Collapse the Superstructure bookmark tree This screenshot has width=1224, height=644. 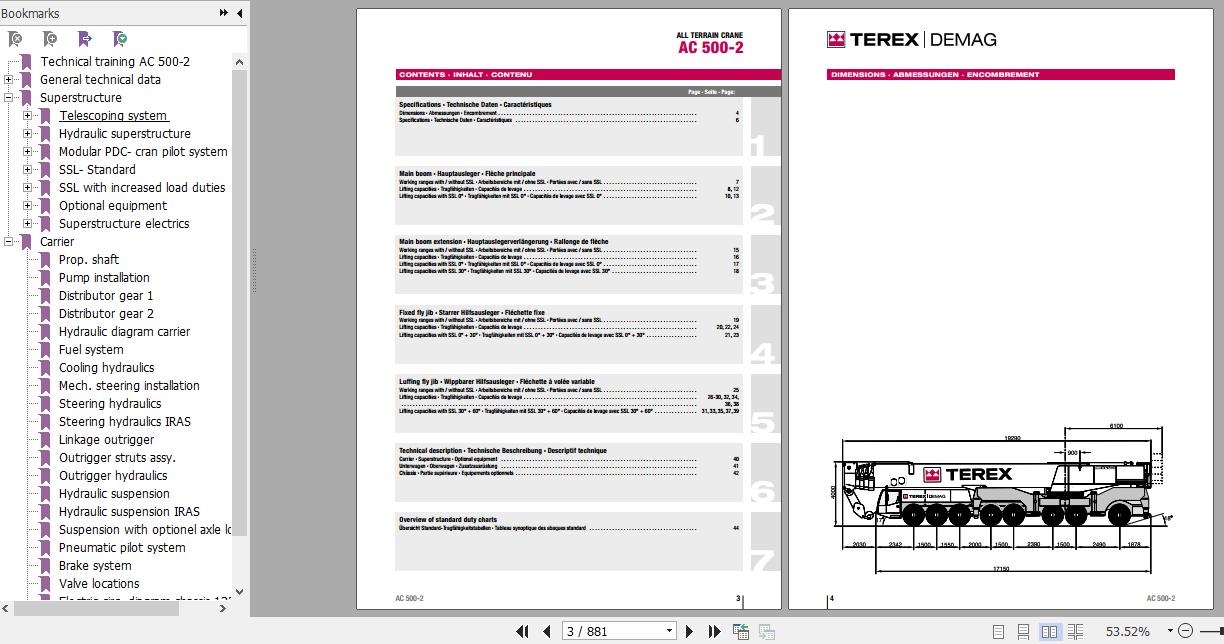click(8, 97)
